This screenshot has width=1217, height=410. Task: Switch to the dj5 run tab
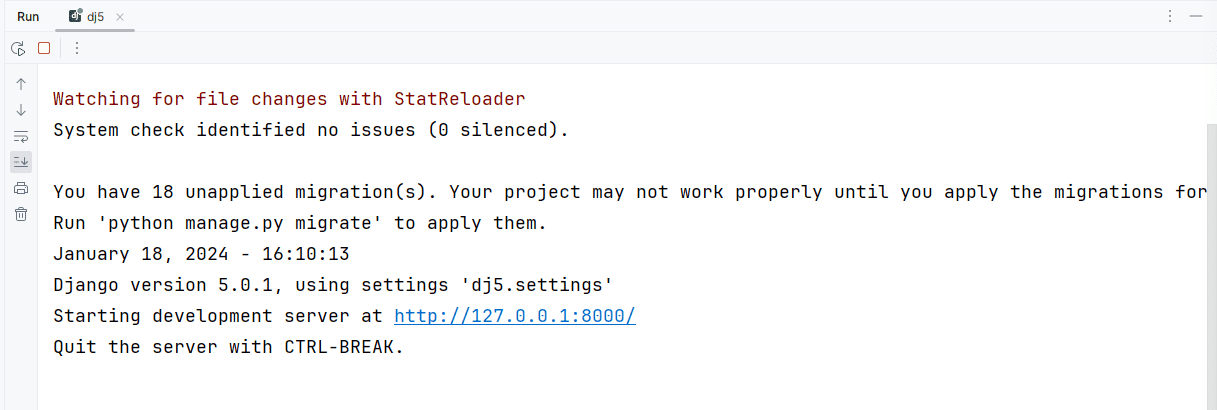tap(95, 17)
